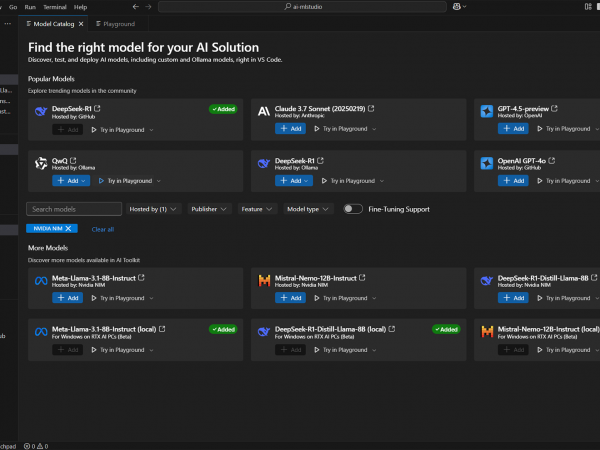Expand Try in Playground chevron for QwQ
This screenshot has height=450, width=600.
(x=159, y=181)
